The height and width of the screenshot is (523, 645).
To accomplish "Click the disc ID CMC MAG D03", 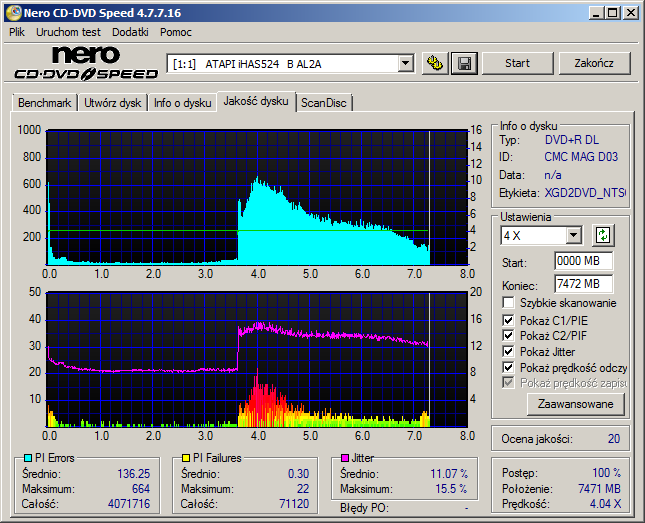I will click(581, 157).
